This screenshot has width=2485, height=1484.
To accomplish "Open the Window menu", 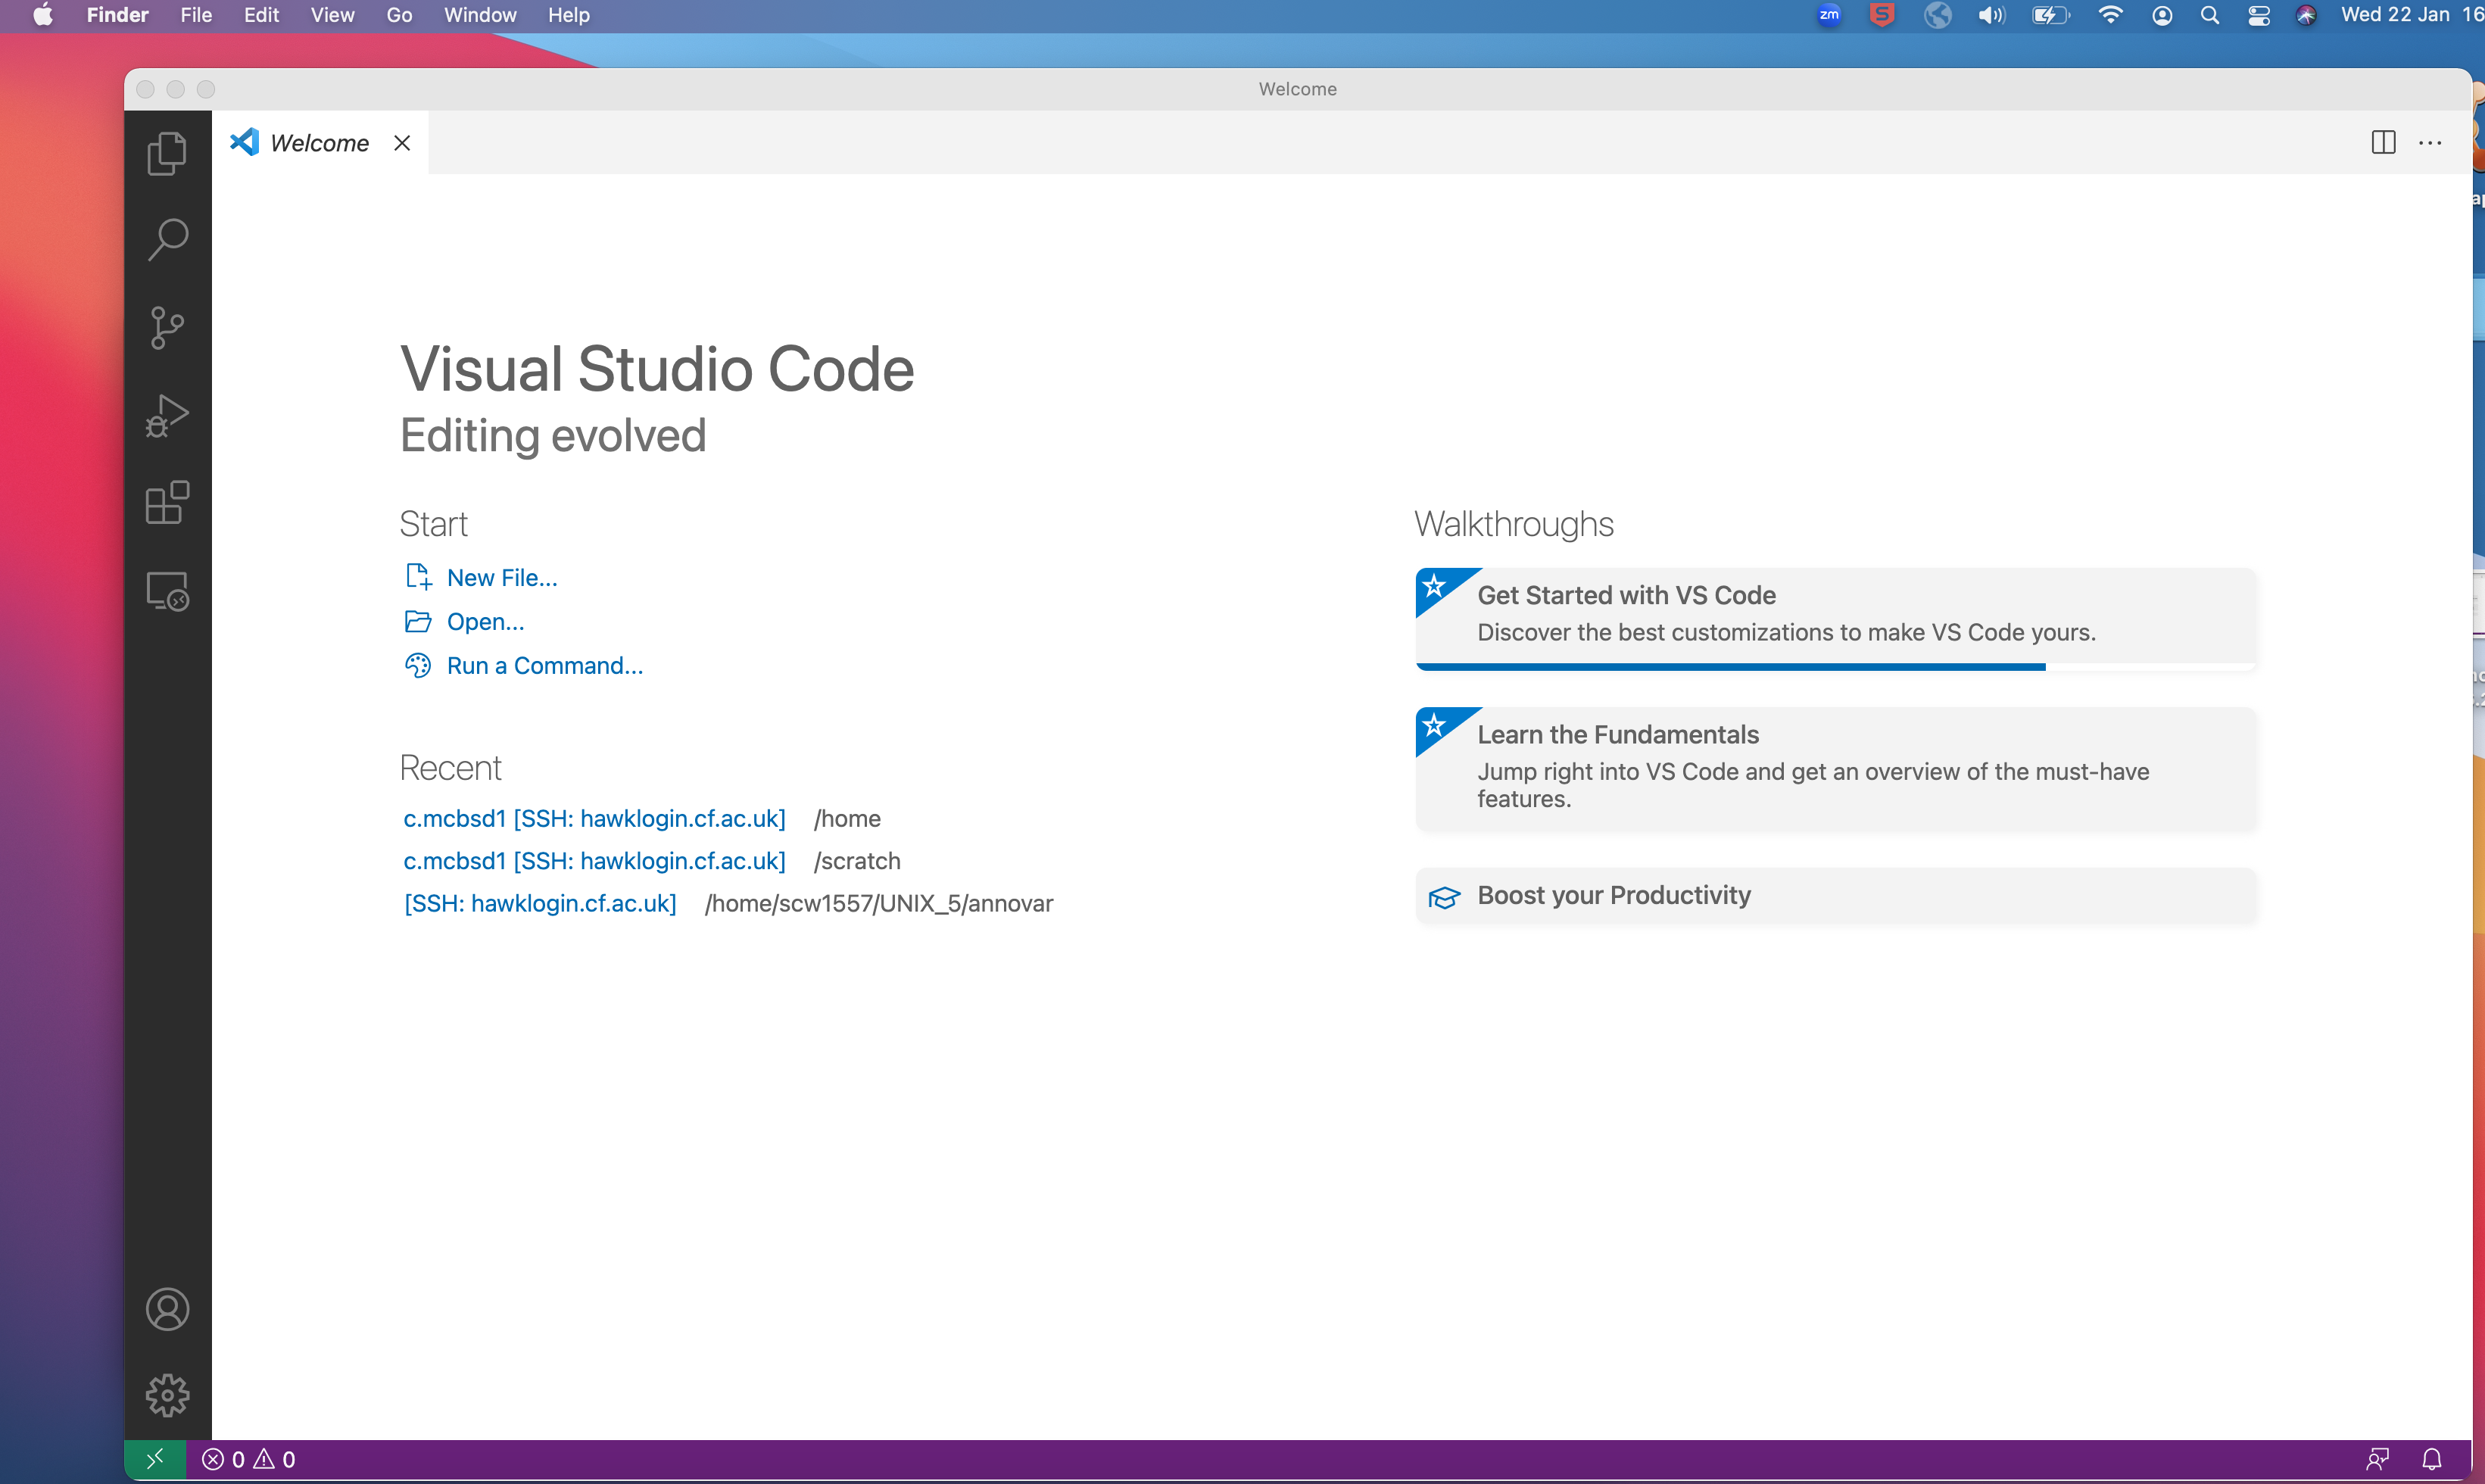I will click(x=480, y=15).
